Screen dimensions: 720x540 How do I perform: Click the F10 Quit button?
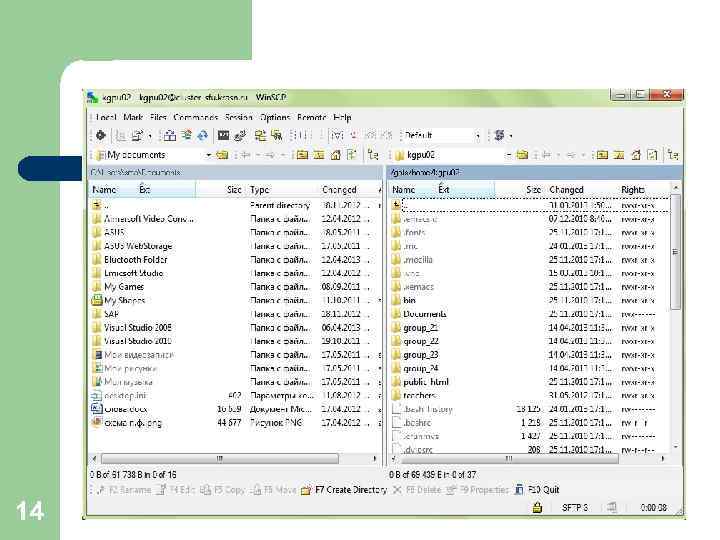pyautogui.click(x=537, y=490)
